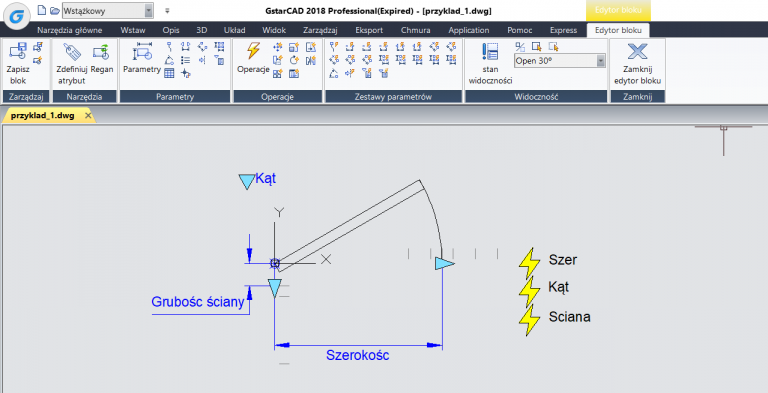Viewport: 768px width, 393px height.
Task: Click the Zapisz blok button
Action: pos(18,64)
